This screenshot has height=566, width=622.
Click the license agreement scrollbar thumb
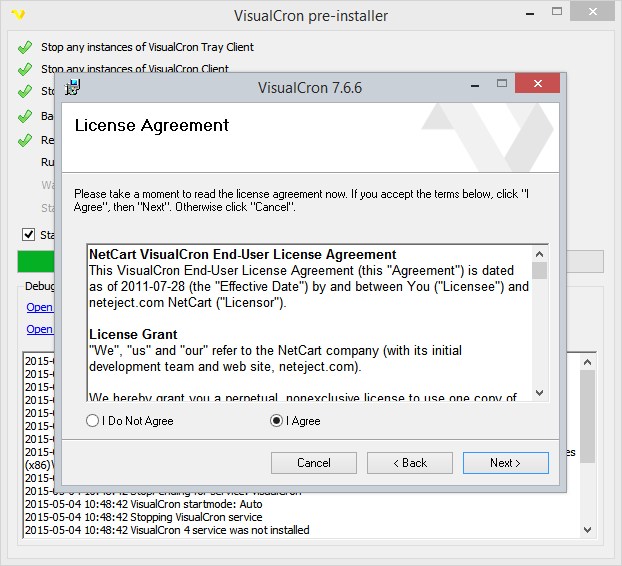point(540,271)
